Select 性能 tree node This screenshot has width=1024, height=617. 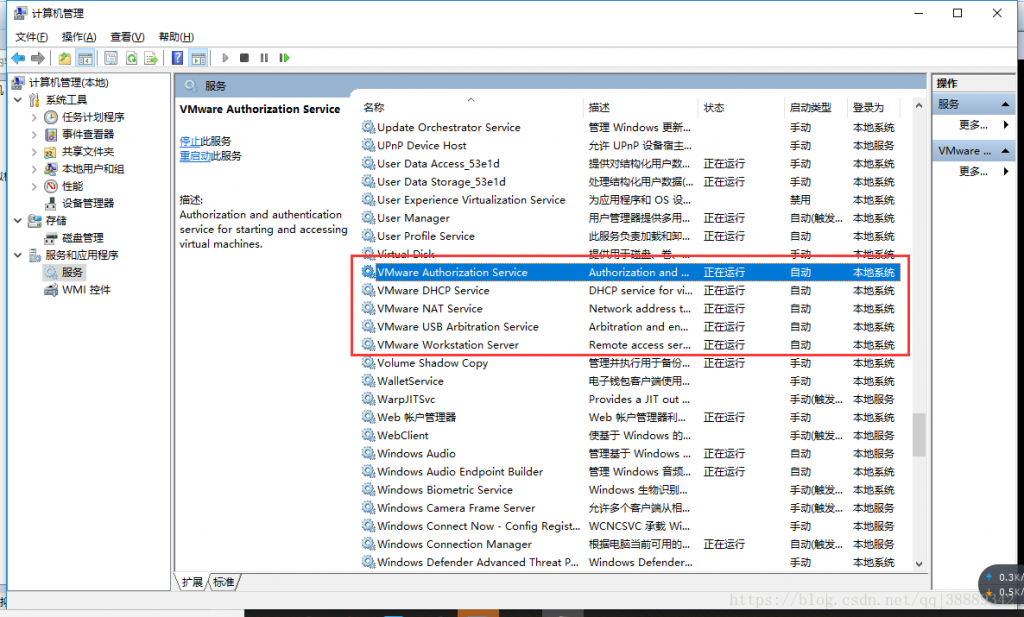pos(72,186)
